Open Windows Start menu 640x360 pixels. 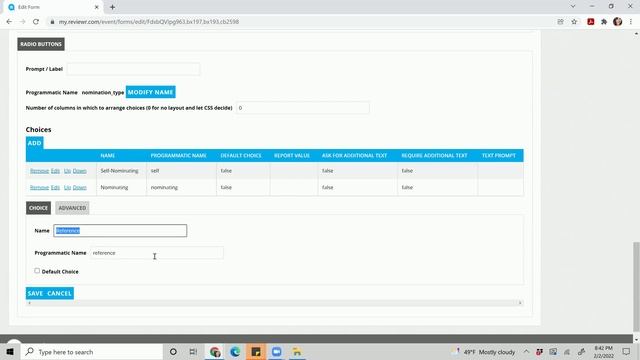pos(10,351)
